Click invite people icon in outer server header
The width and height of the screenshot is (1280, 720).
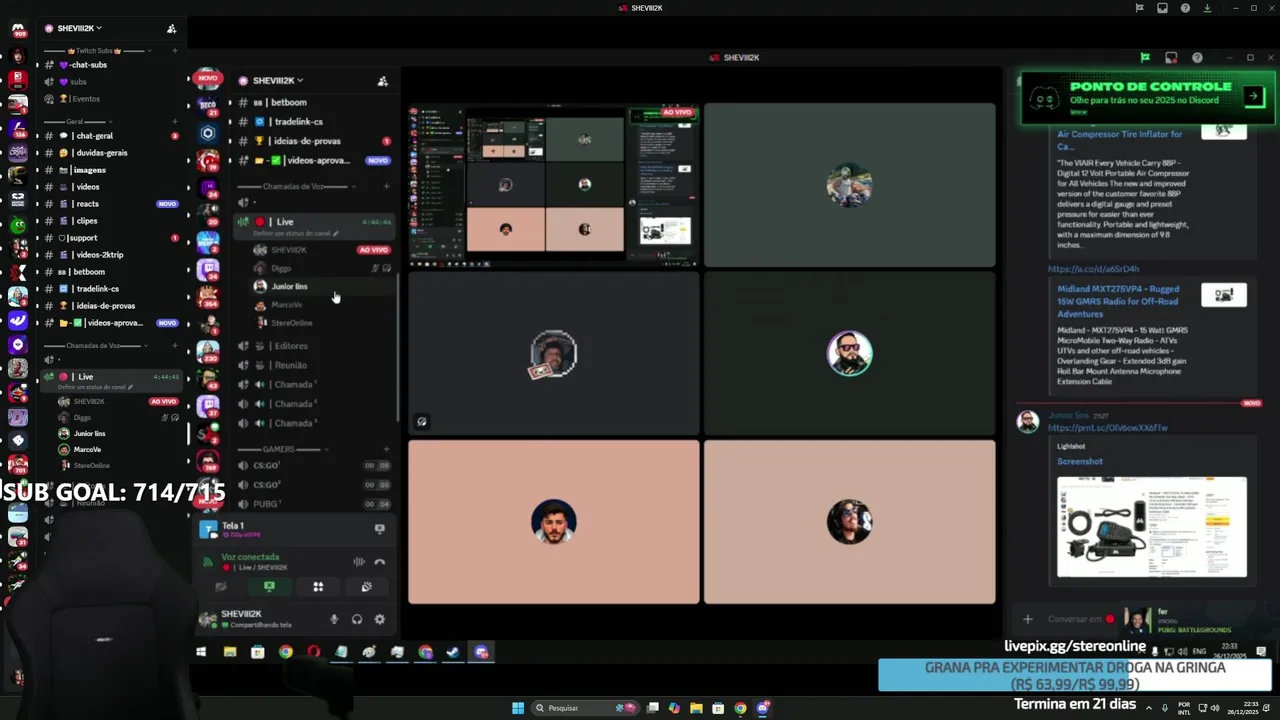tap(171, 29)
